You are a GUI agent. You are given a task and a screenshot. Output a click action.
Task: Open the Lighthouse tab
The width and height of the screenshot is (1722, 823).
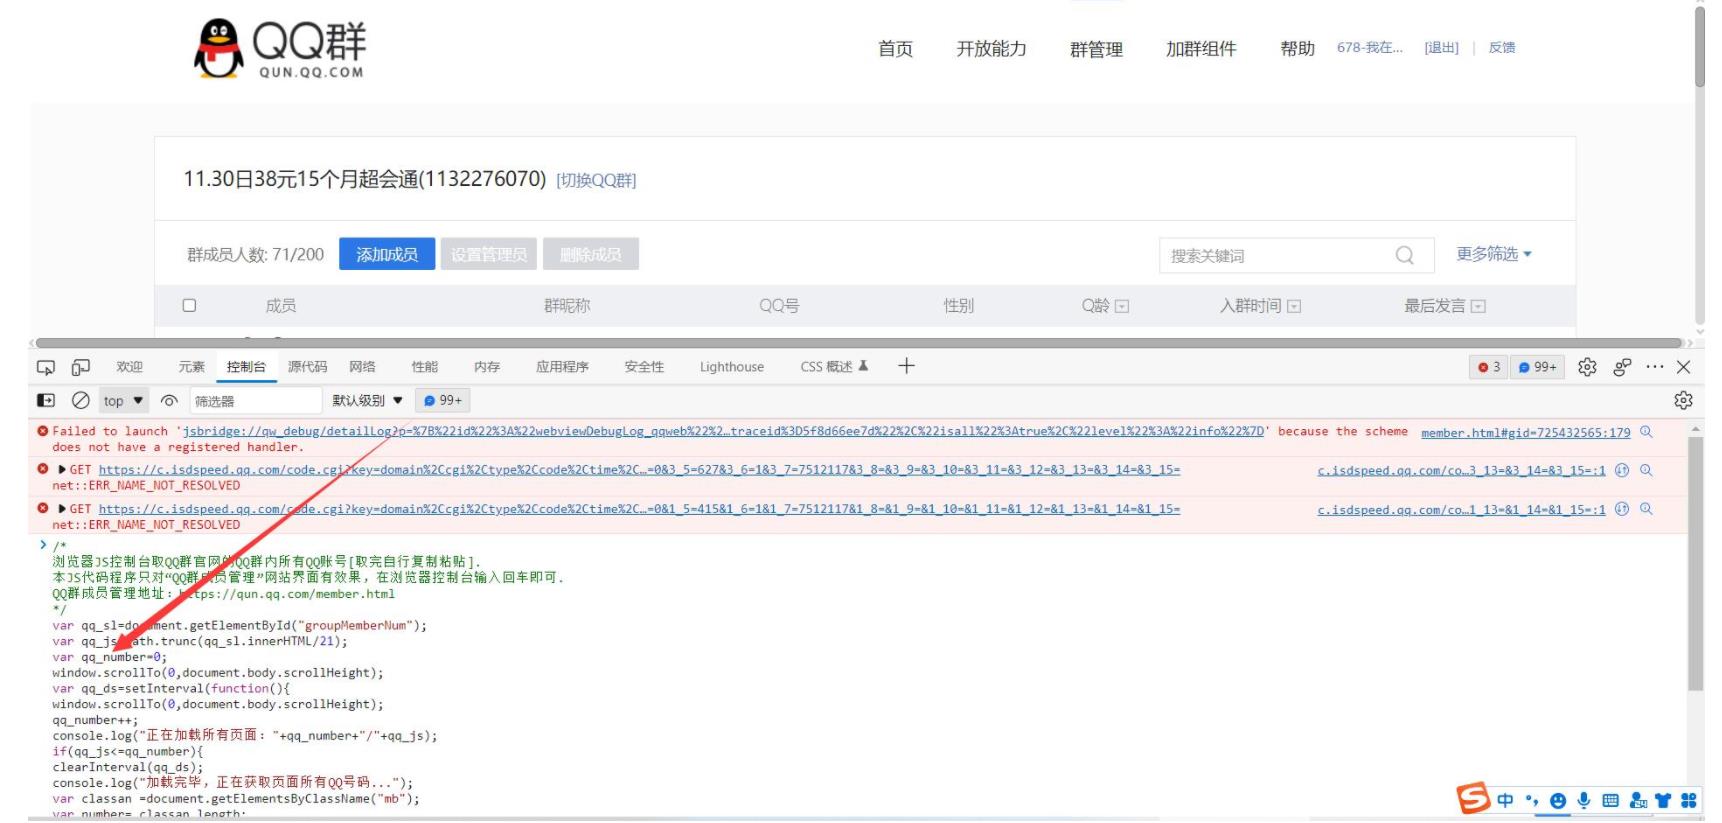click(732, 367)
